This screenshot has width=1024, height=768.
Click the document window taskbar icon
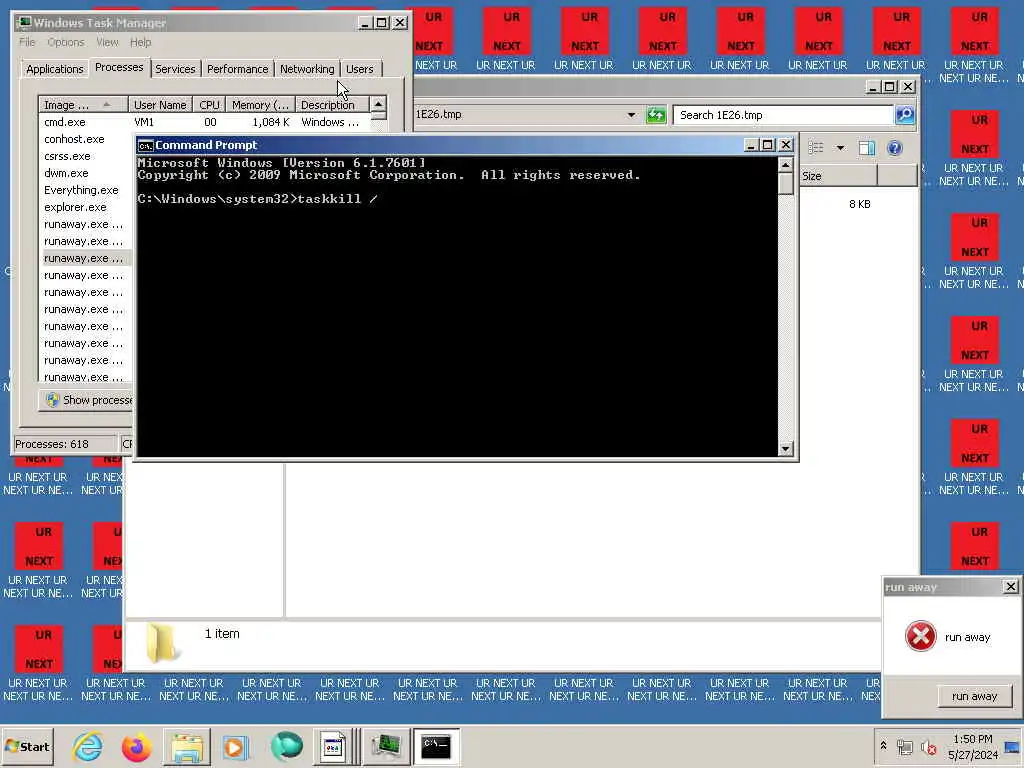coord(334,746)
